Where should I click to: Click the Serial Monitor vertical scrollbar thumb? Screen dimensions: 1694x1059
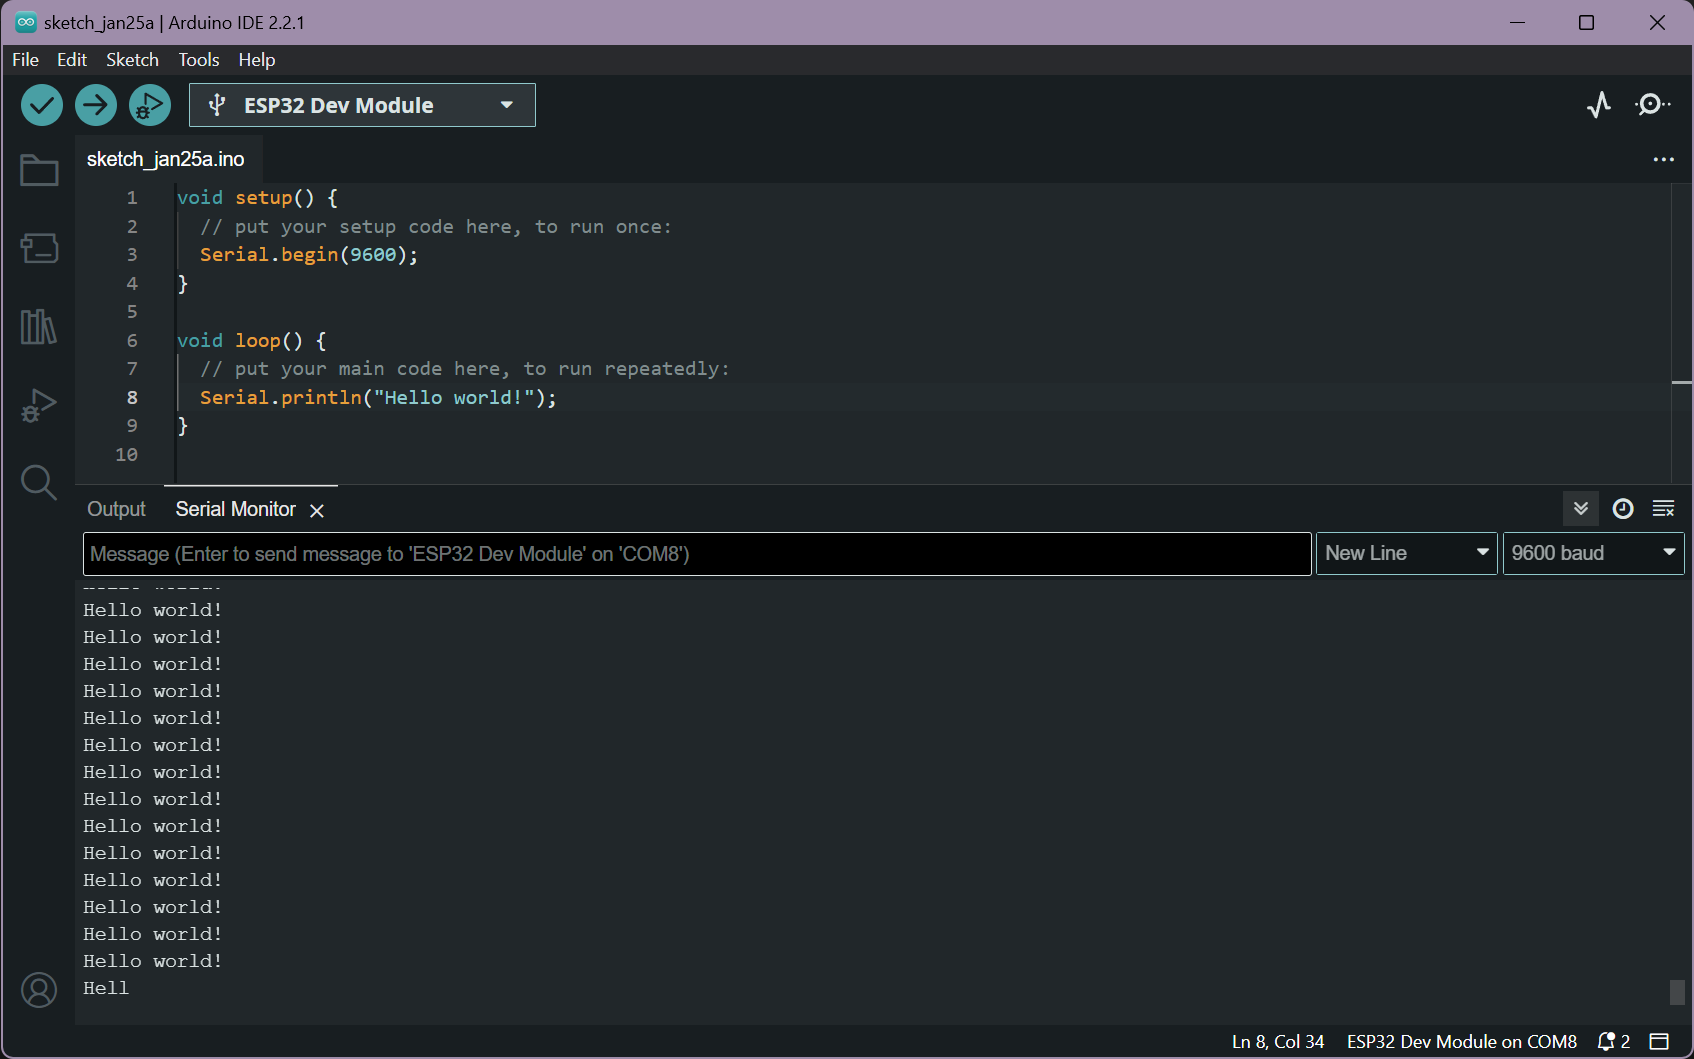[x=1677, y=992]
